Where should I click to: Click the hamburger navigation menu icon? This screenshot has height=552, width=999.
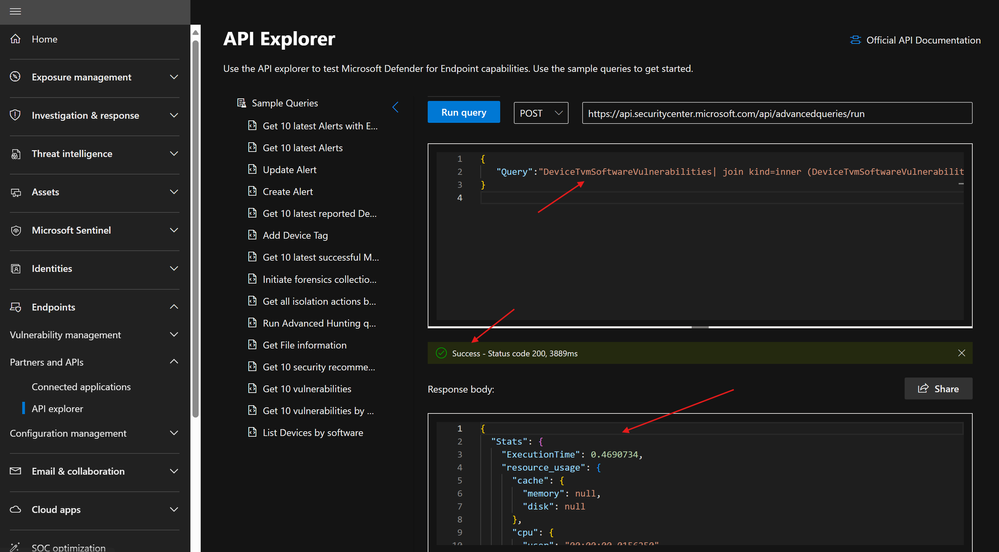click(15, 11)
